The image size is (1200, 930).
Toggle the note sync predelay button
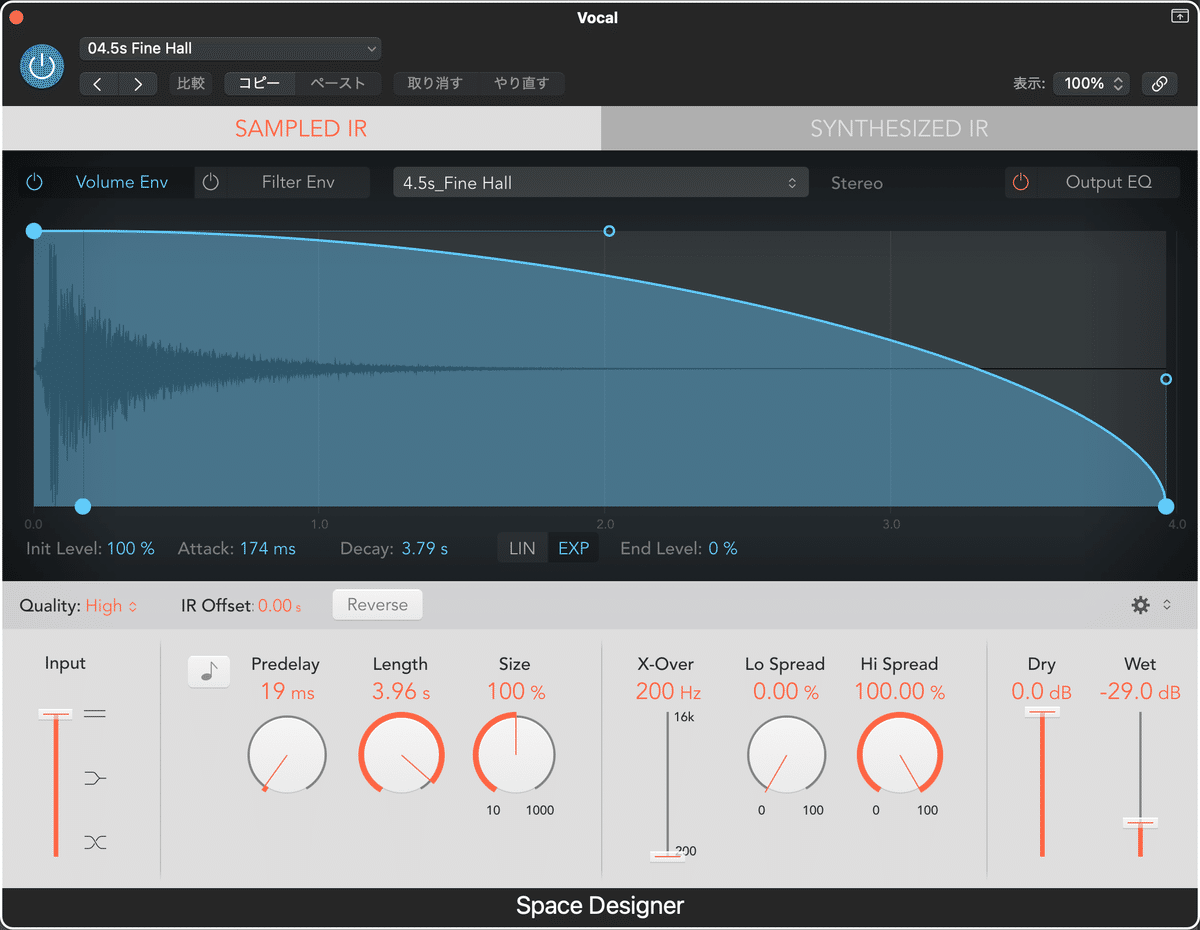coord(209,672)
